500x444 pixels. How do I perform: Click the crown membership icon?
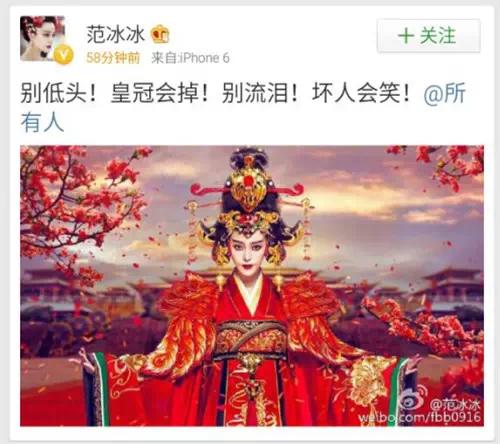160,34
